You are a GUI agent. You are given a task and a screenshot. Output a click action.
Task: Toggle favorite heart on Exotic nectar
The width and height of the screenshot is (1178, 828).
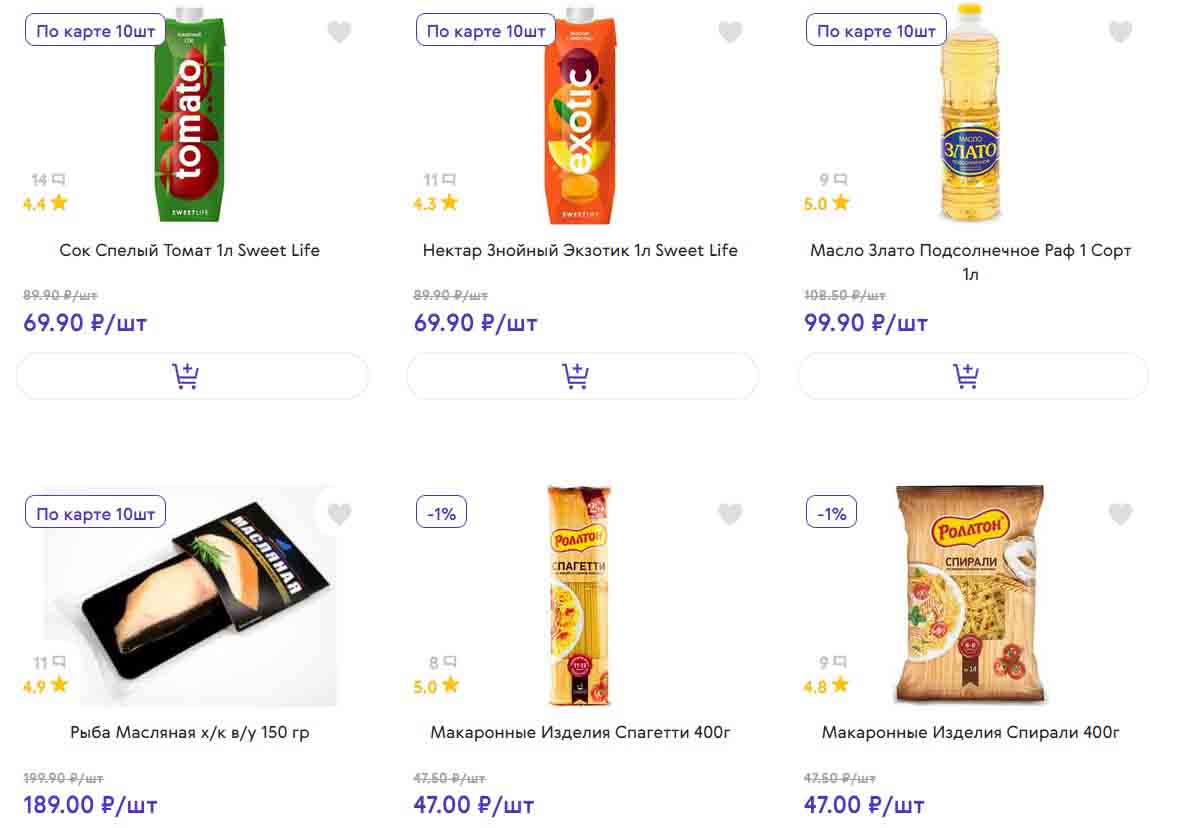(730, 32)
